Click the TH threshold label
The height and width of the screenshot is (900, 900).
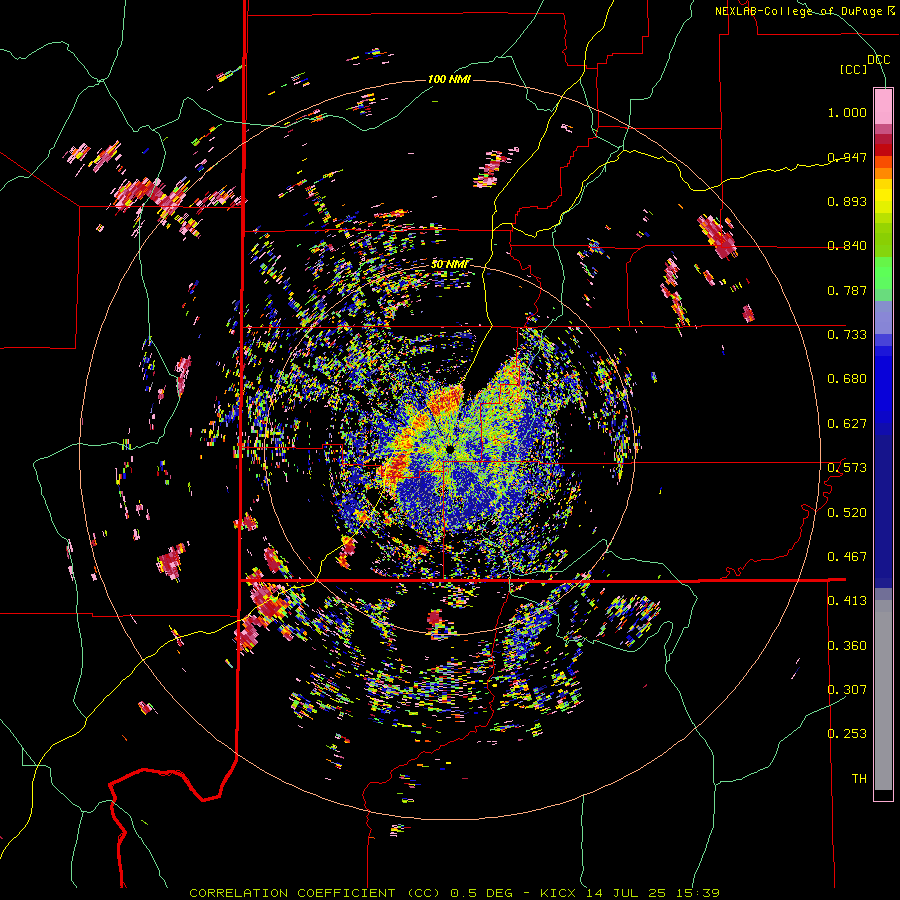(x=859, y=779)
